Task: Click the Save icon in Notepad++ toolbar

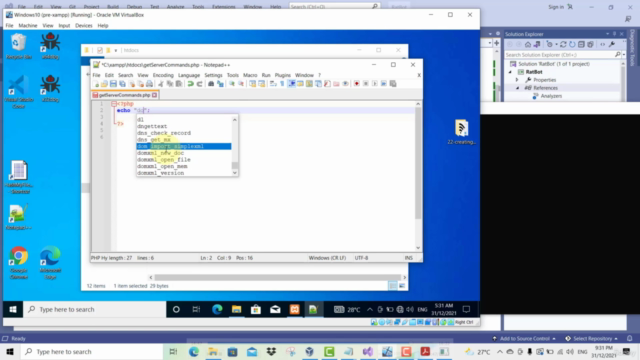Action: click(113, 84)
